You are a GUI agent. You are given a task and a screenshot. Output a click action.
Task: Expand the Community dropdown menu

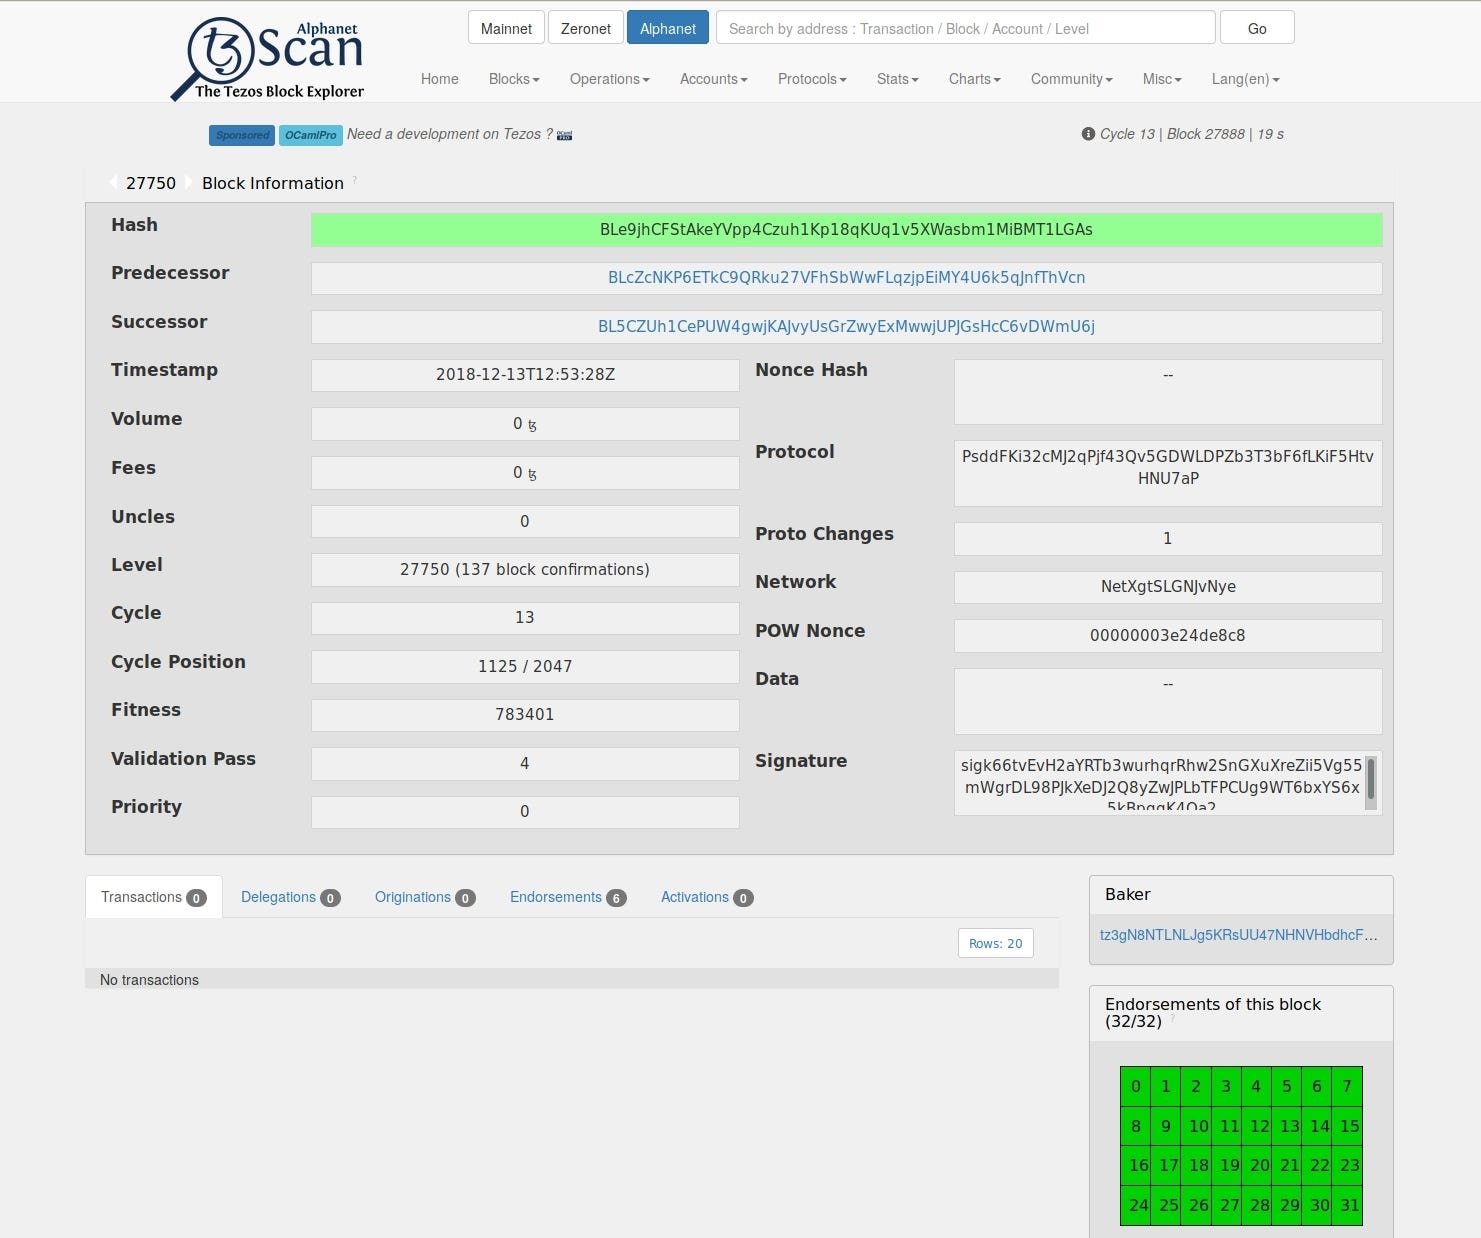click(x=1071, y=79)
